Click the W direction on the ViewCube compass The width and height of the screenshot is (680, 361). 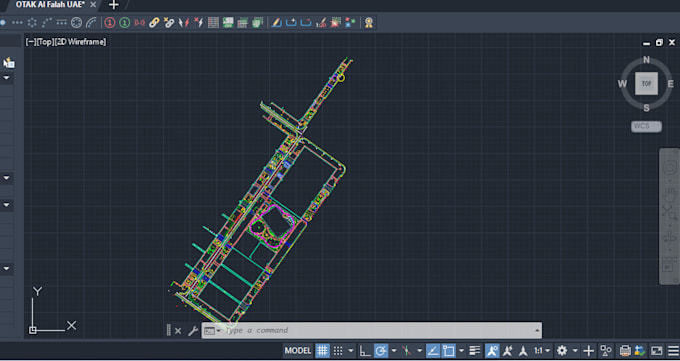[622, 84]
